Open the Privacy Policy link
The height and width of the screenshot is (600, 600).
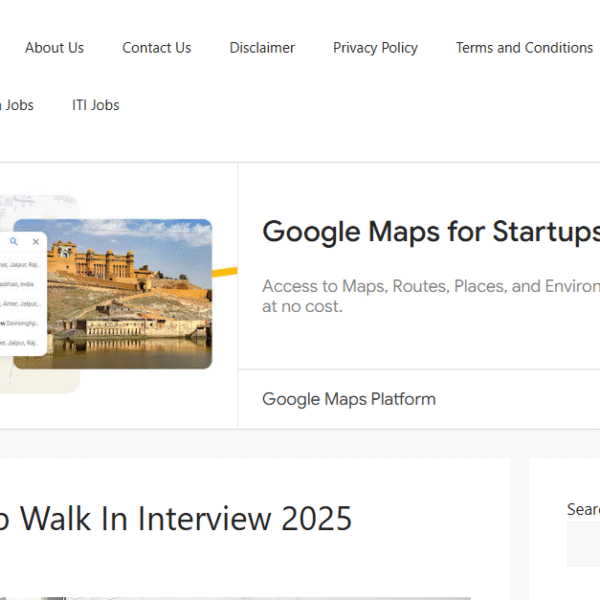point(375,48)
